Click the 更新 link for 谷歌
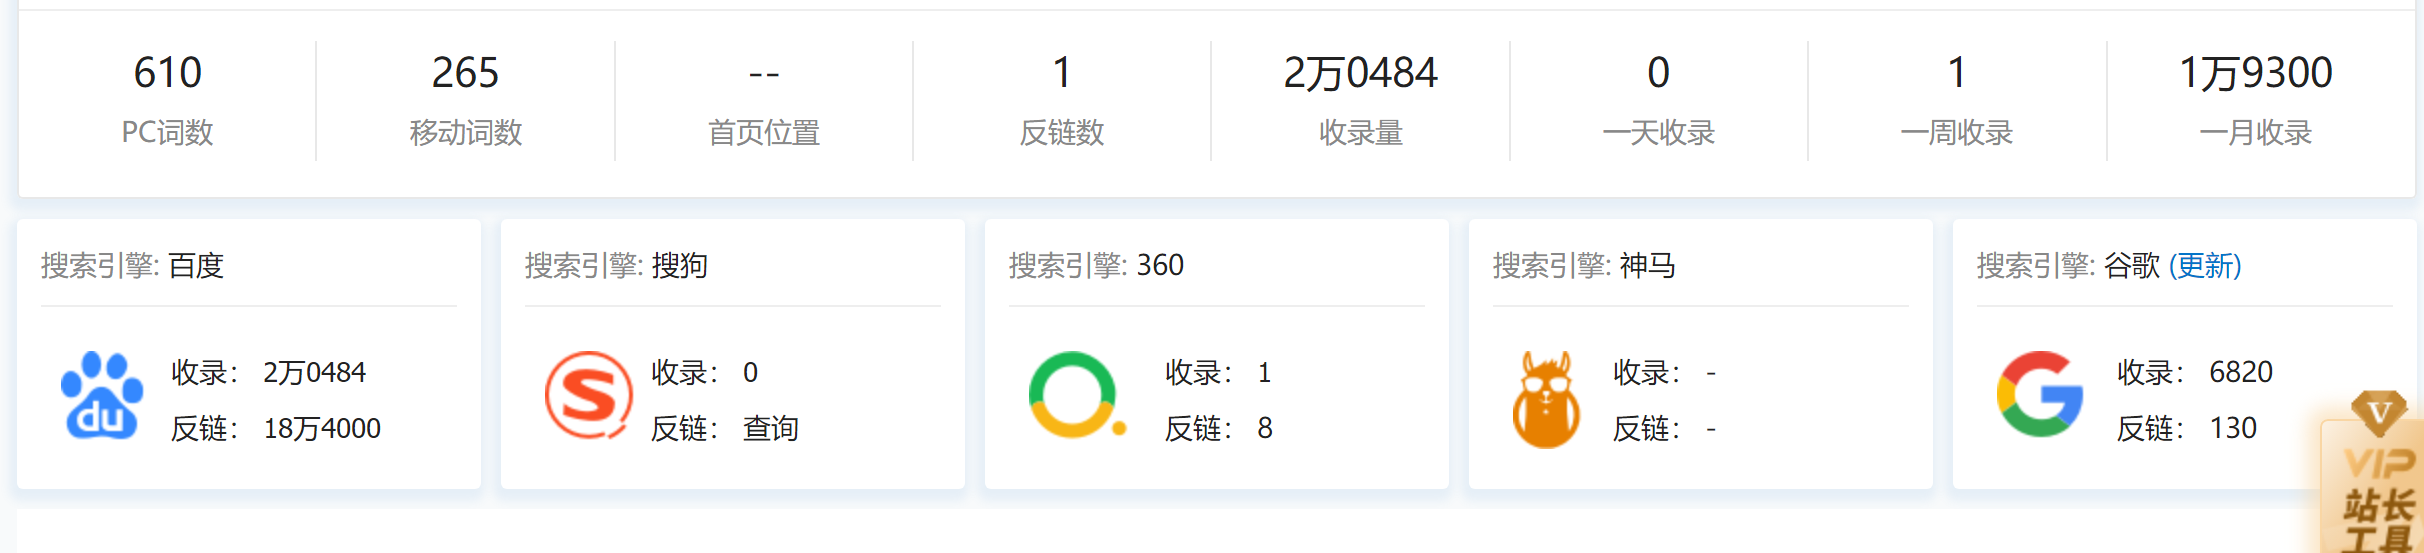The height and width of the screenshot is (553, 2424). click(x=2205, y=265)
